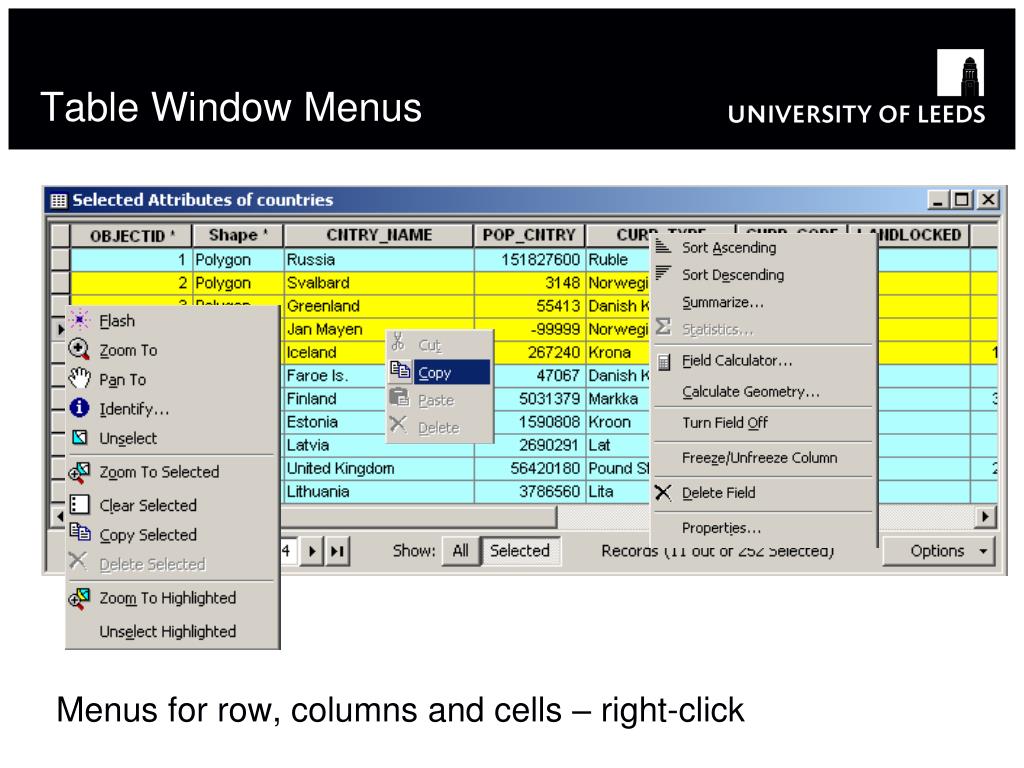
Task: Choose Sort Descending menu entry
Action: pyautogui.click(x=733, y=275)
